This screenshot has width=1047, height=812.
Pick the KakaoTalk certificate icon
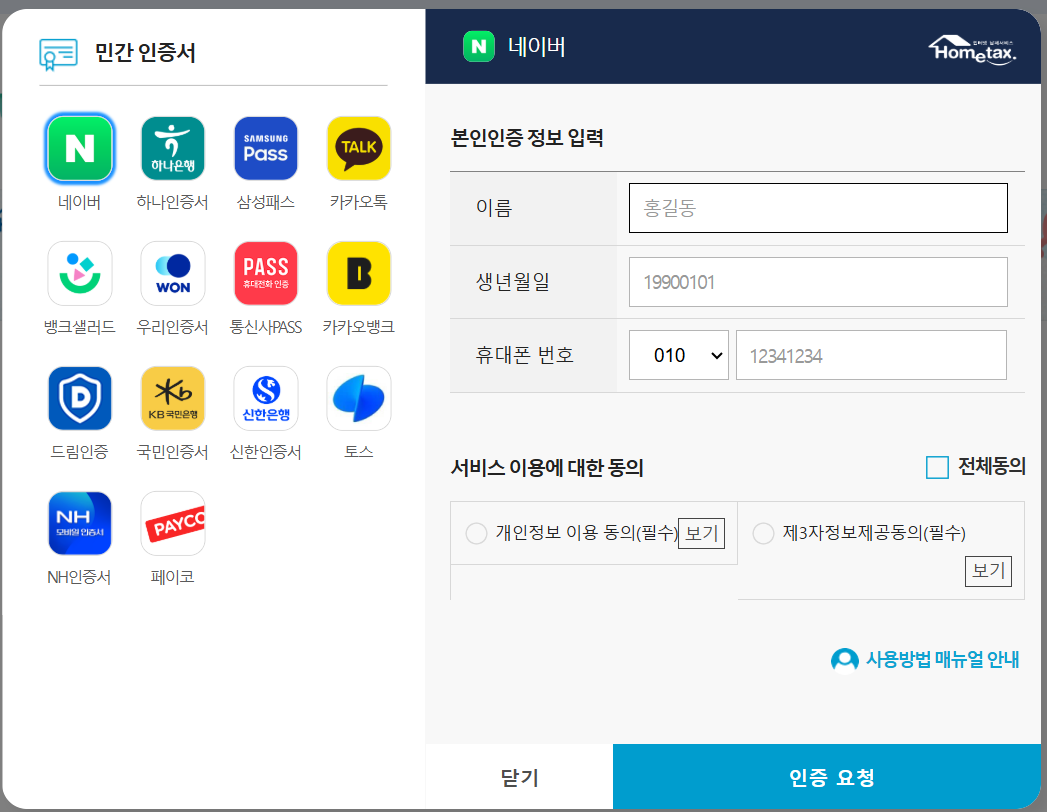point(359,148)
